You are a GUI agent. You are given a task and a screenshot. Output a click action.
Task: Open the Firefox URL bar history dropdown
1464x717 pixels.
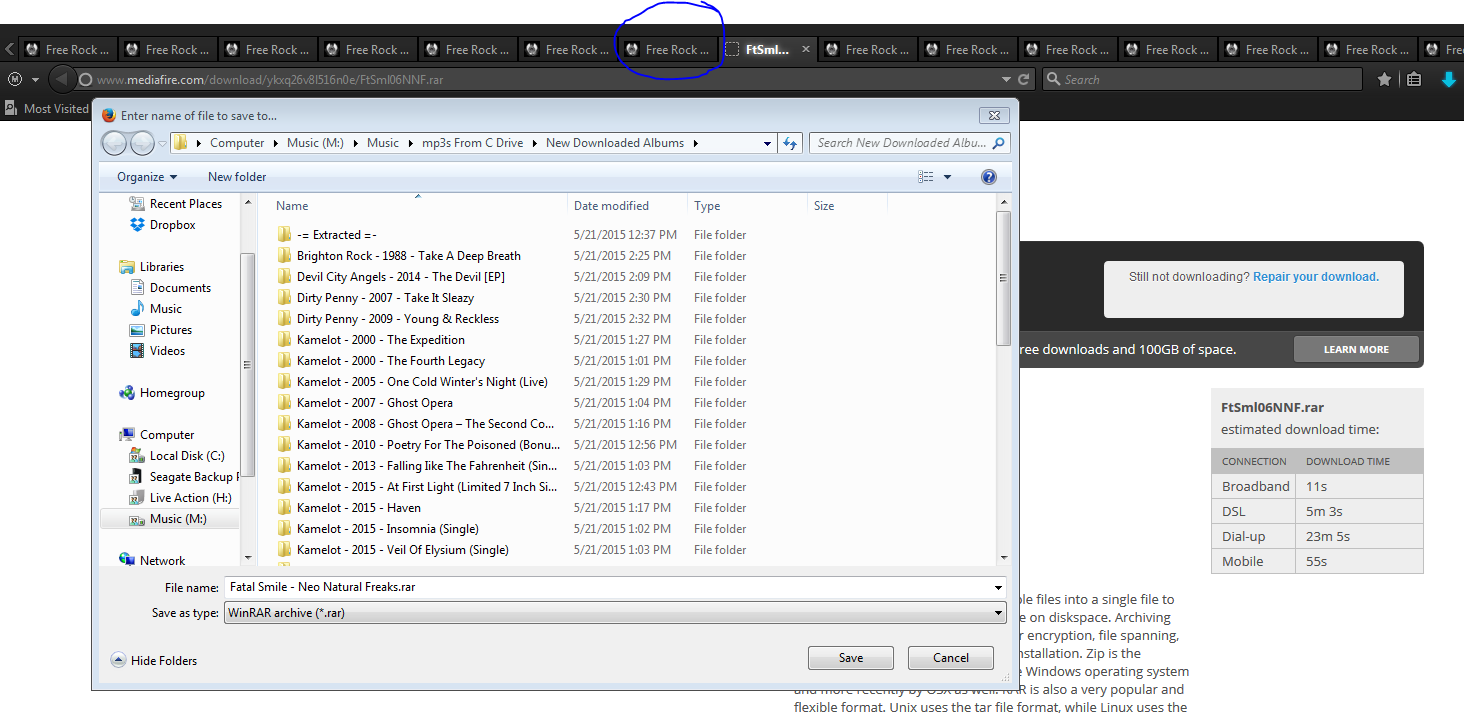click(1006, 79)
